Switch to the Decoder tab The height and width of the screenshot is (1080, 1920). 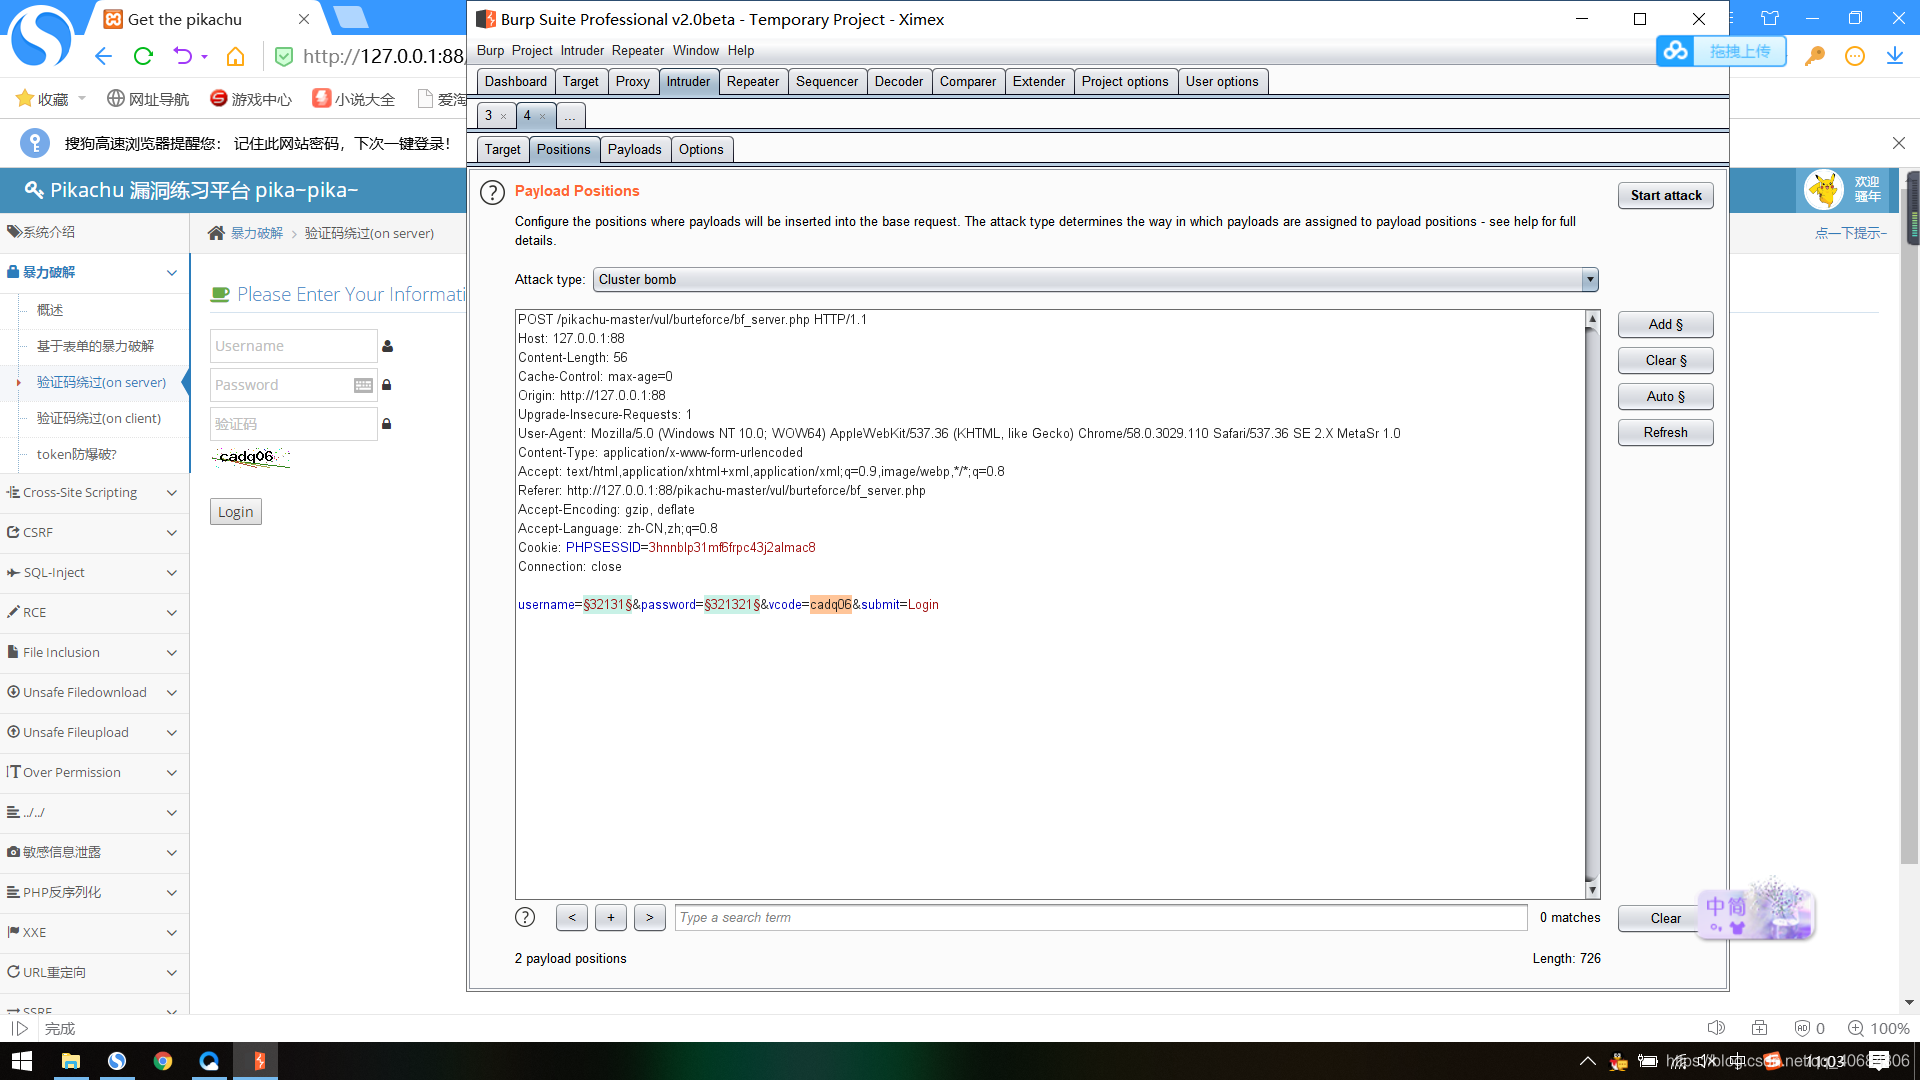click(x=898, y=81)
